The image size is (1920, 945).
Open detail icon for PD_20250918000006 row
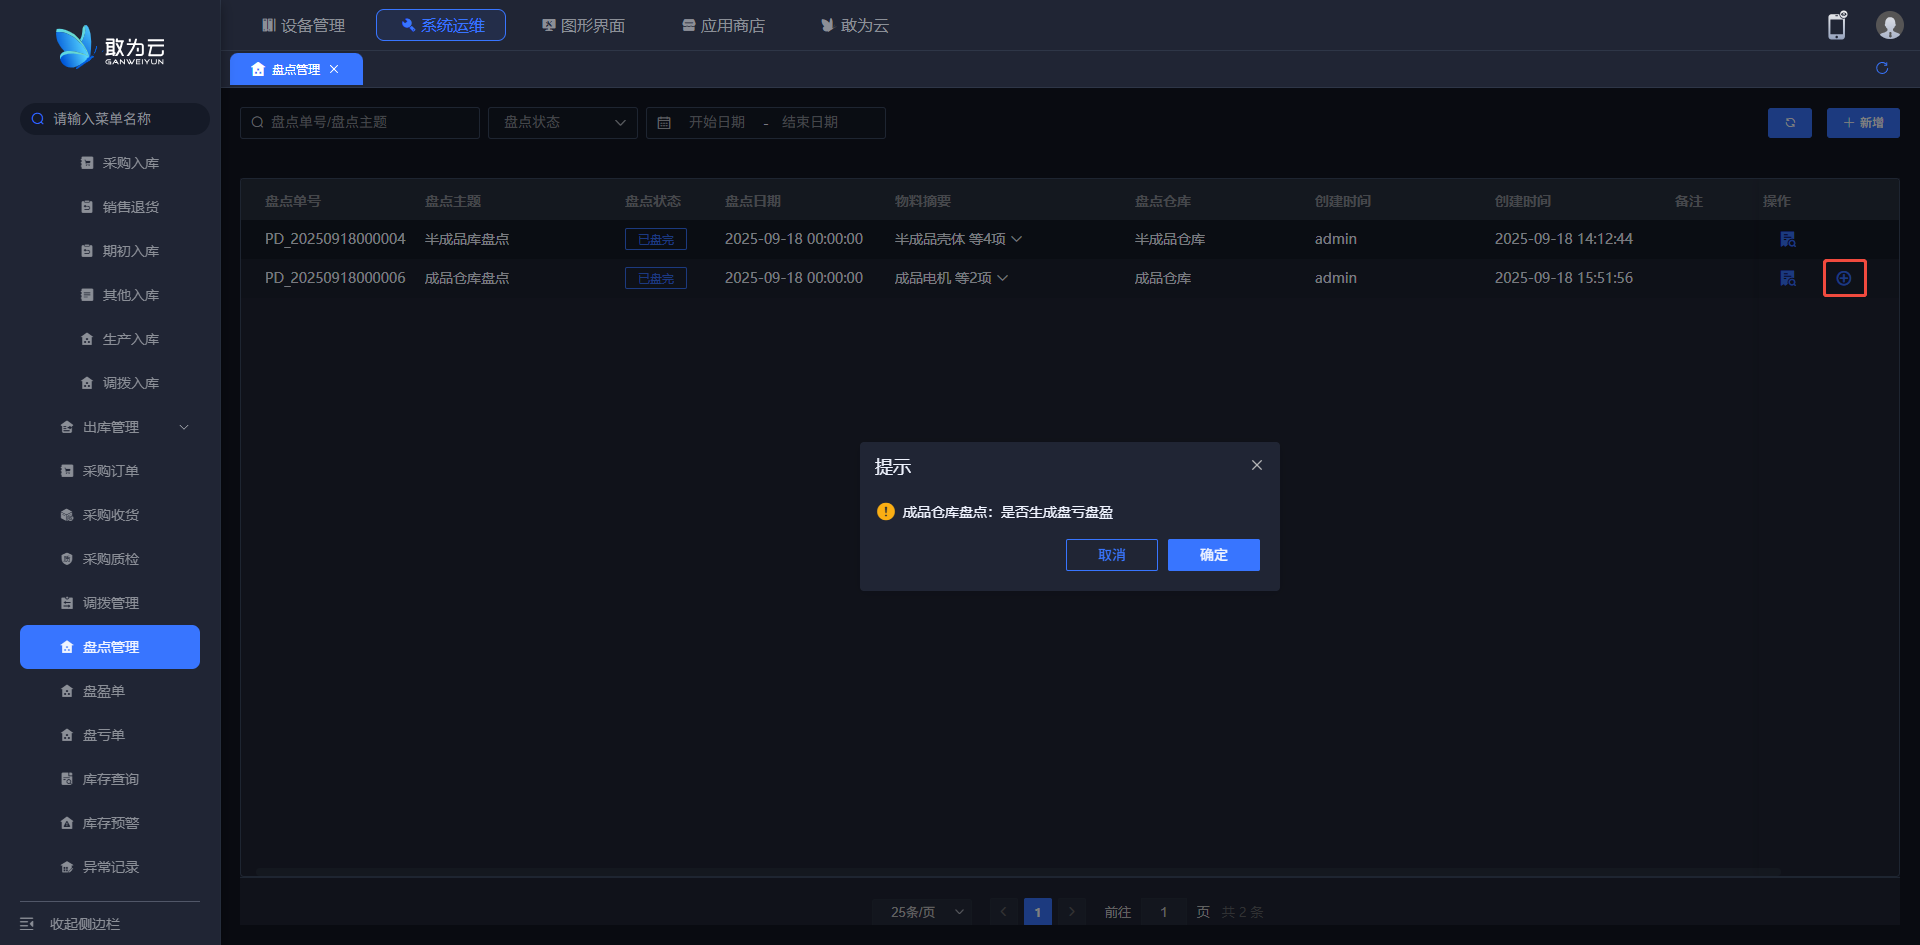(1788, 278)
